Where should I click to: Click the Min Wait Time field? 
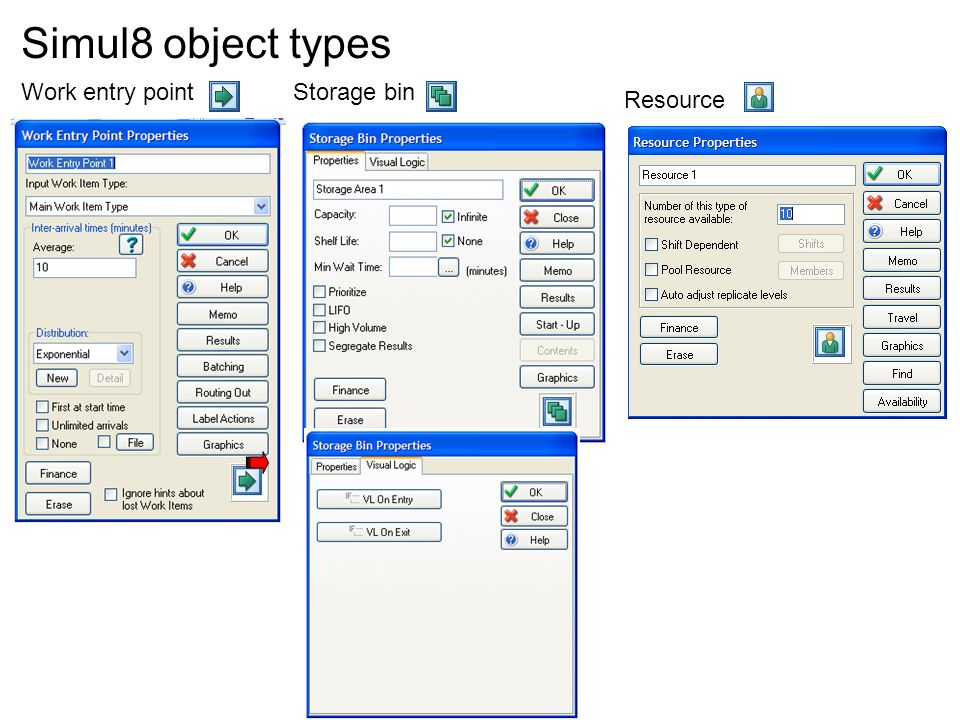413,268
